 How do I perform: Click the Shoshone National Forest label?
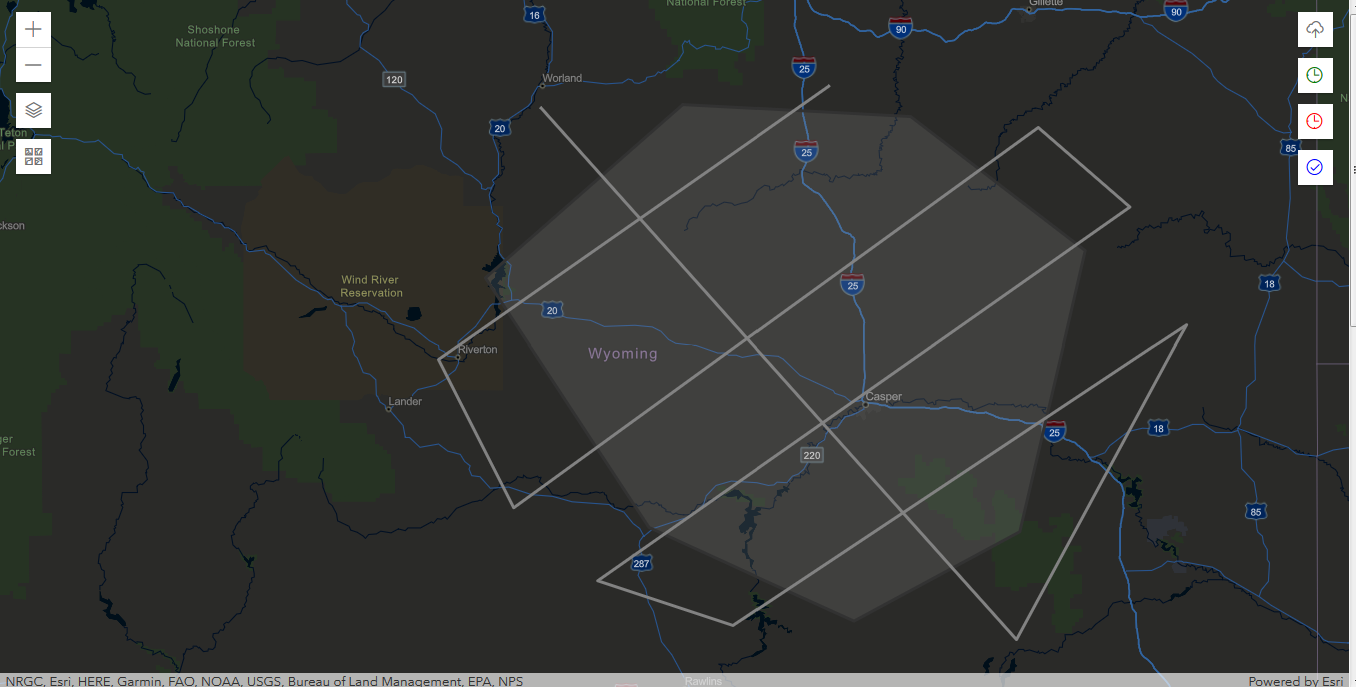[215, 36]
